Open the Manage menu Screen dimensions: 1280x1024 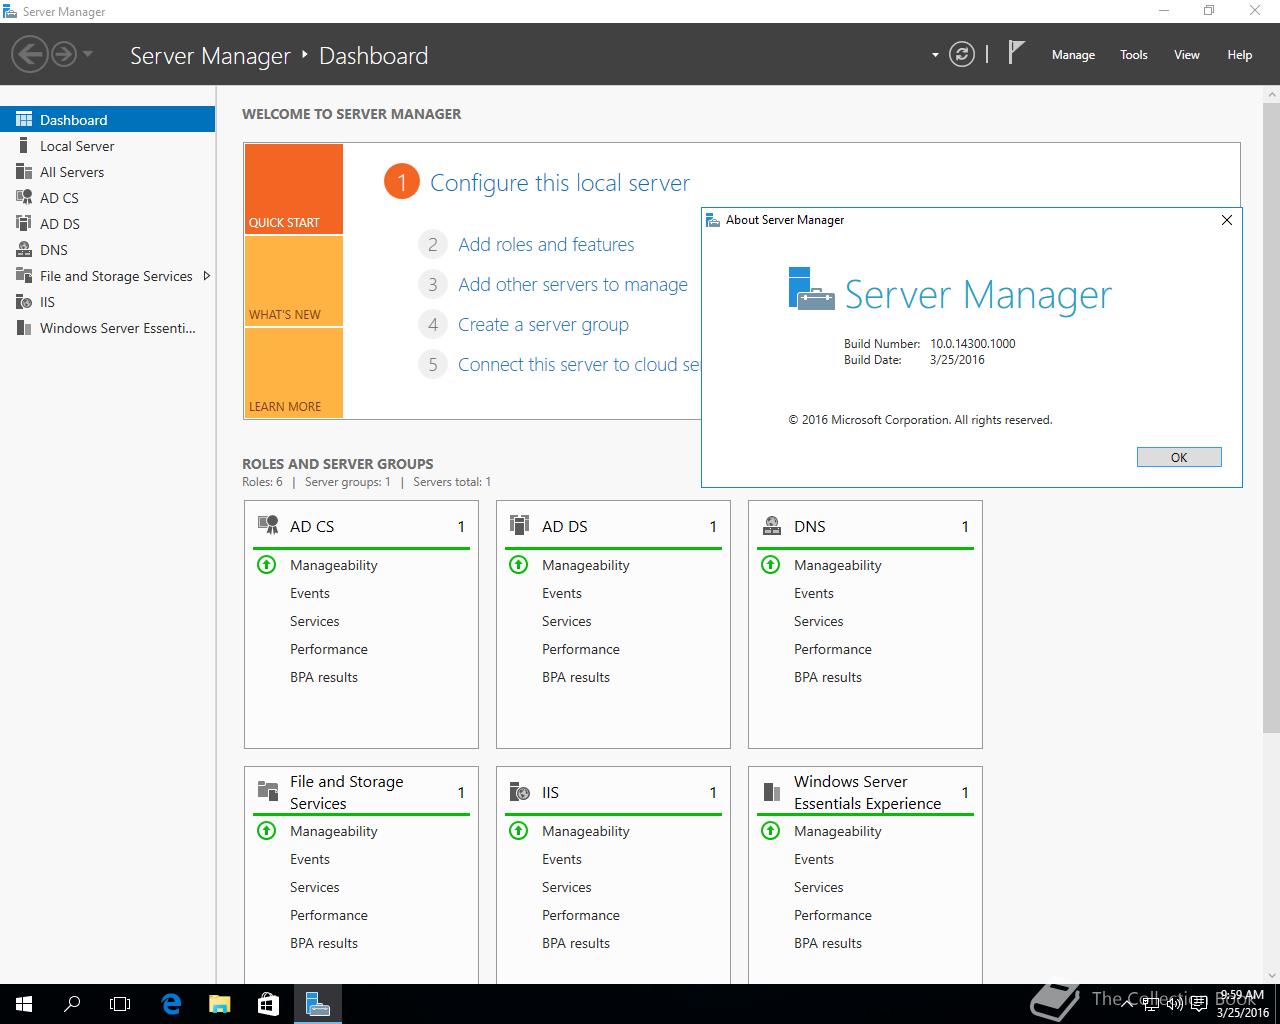tap(1073, 55)
